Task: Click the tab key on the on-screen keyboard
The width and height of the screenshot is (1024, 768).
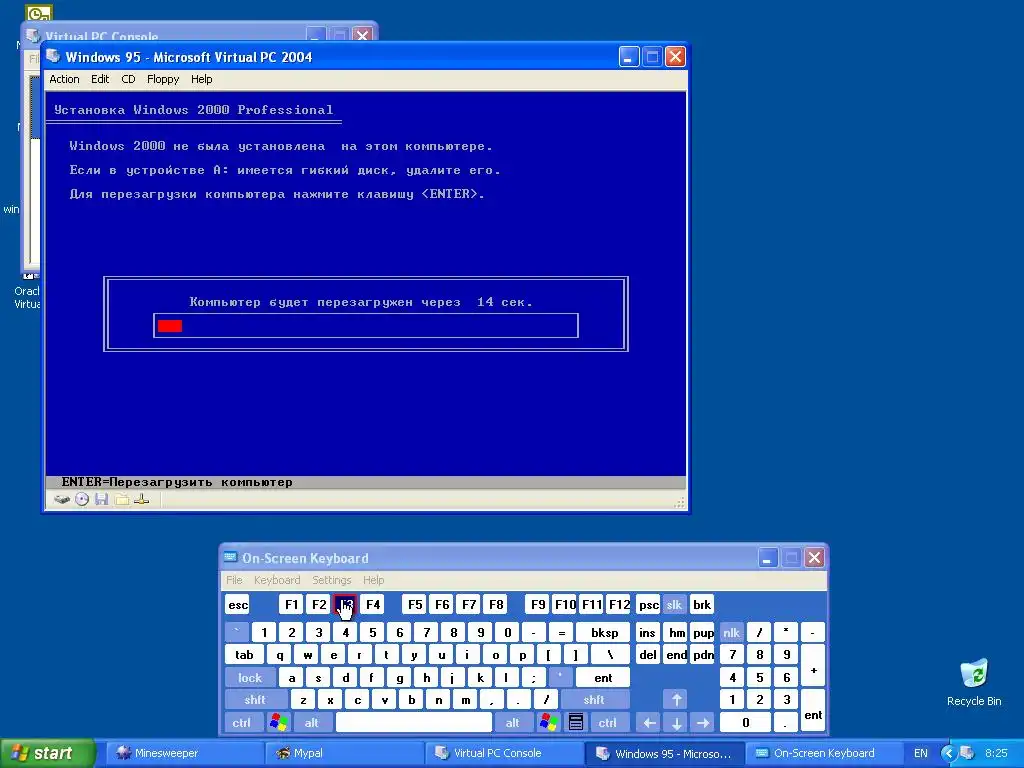Action: tap(244, 654)
